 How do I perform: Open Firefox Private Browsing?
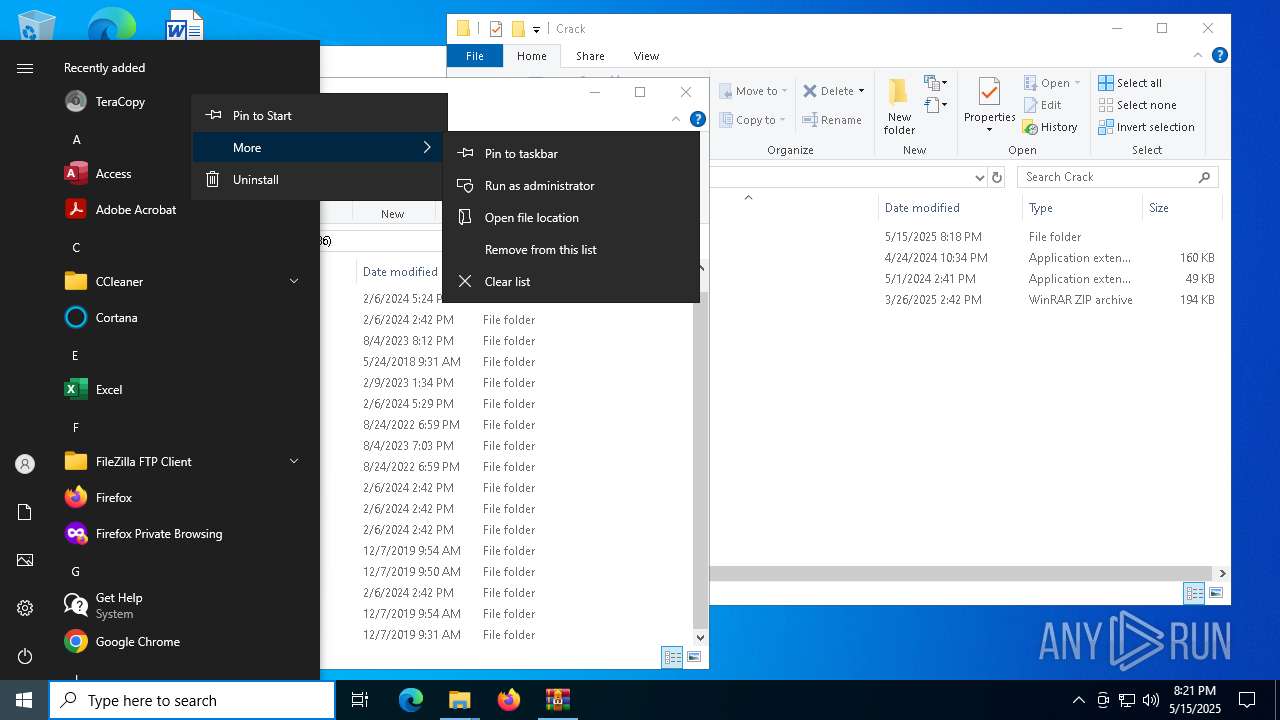pyautogui.click(x=158, y=534)
